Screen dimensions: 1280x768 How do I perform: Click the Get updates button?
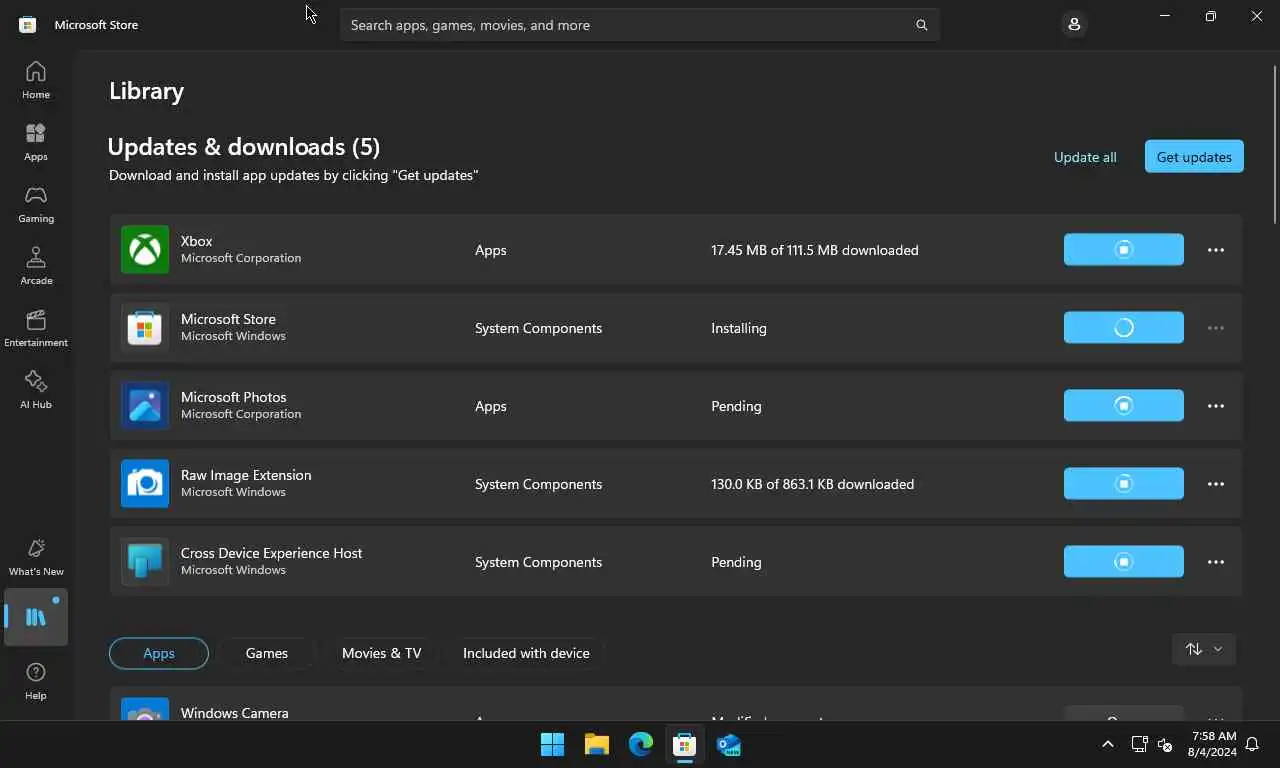[x=1194, y=156]
